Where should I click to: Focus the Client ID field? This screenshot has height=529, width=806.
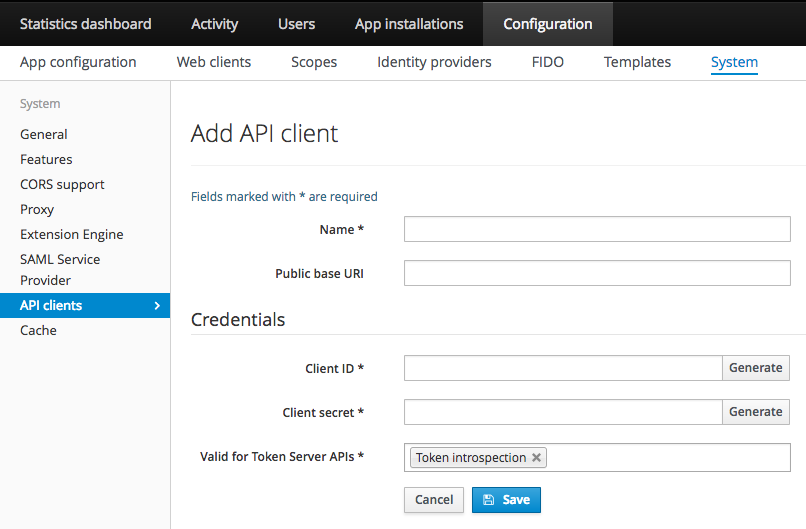tap(563, 368)
